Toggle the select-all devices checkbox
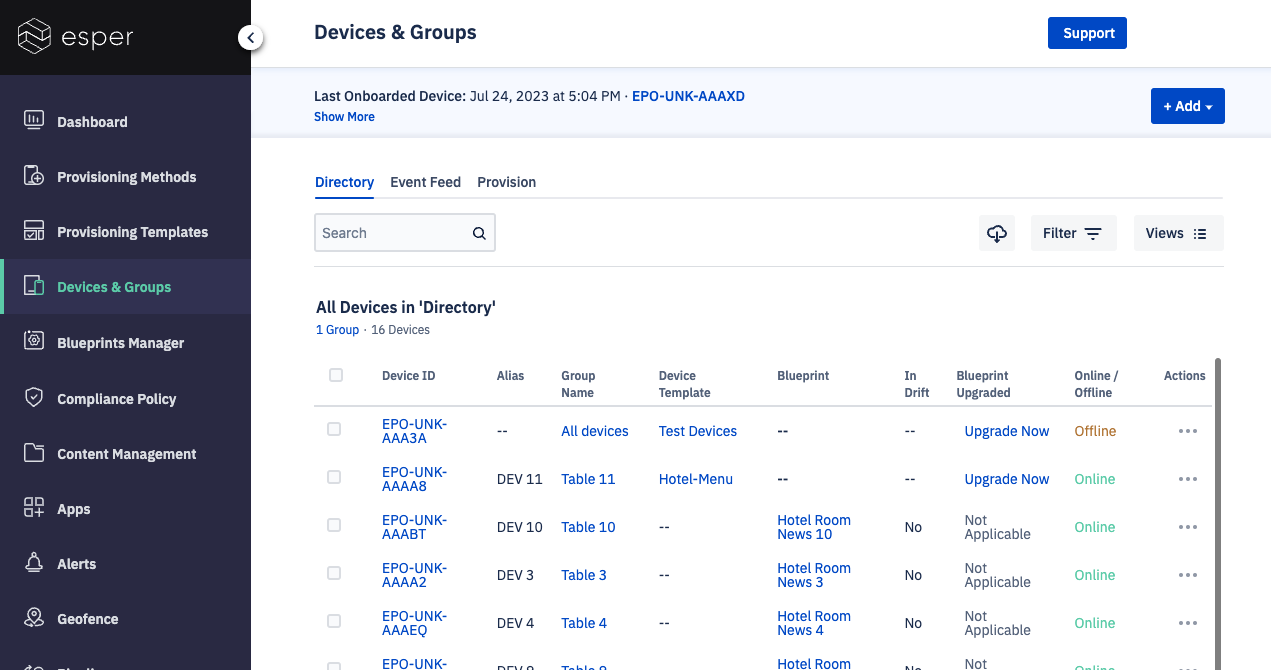The width and height of the screenshot is (1271, 670). coord(336,375)
